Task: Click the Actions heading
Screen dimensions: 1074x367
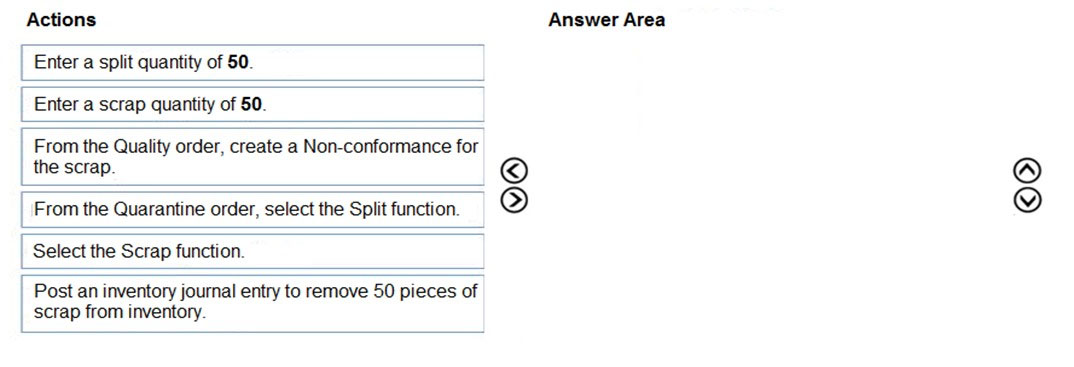Action: pos(61,20)
